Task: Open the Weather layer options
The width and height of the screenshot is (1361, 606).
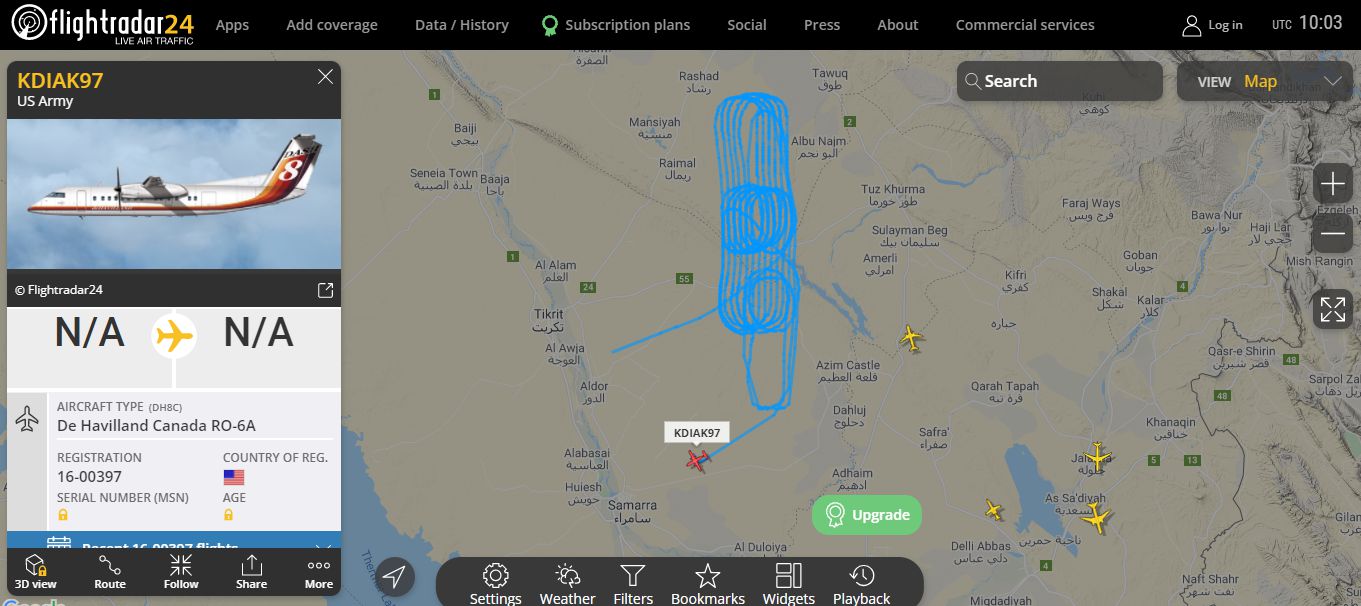Action: pyautogui.click(x=567, y=584)
